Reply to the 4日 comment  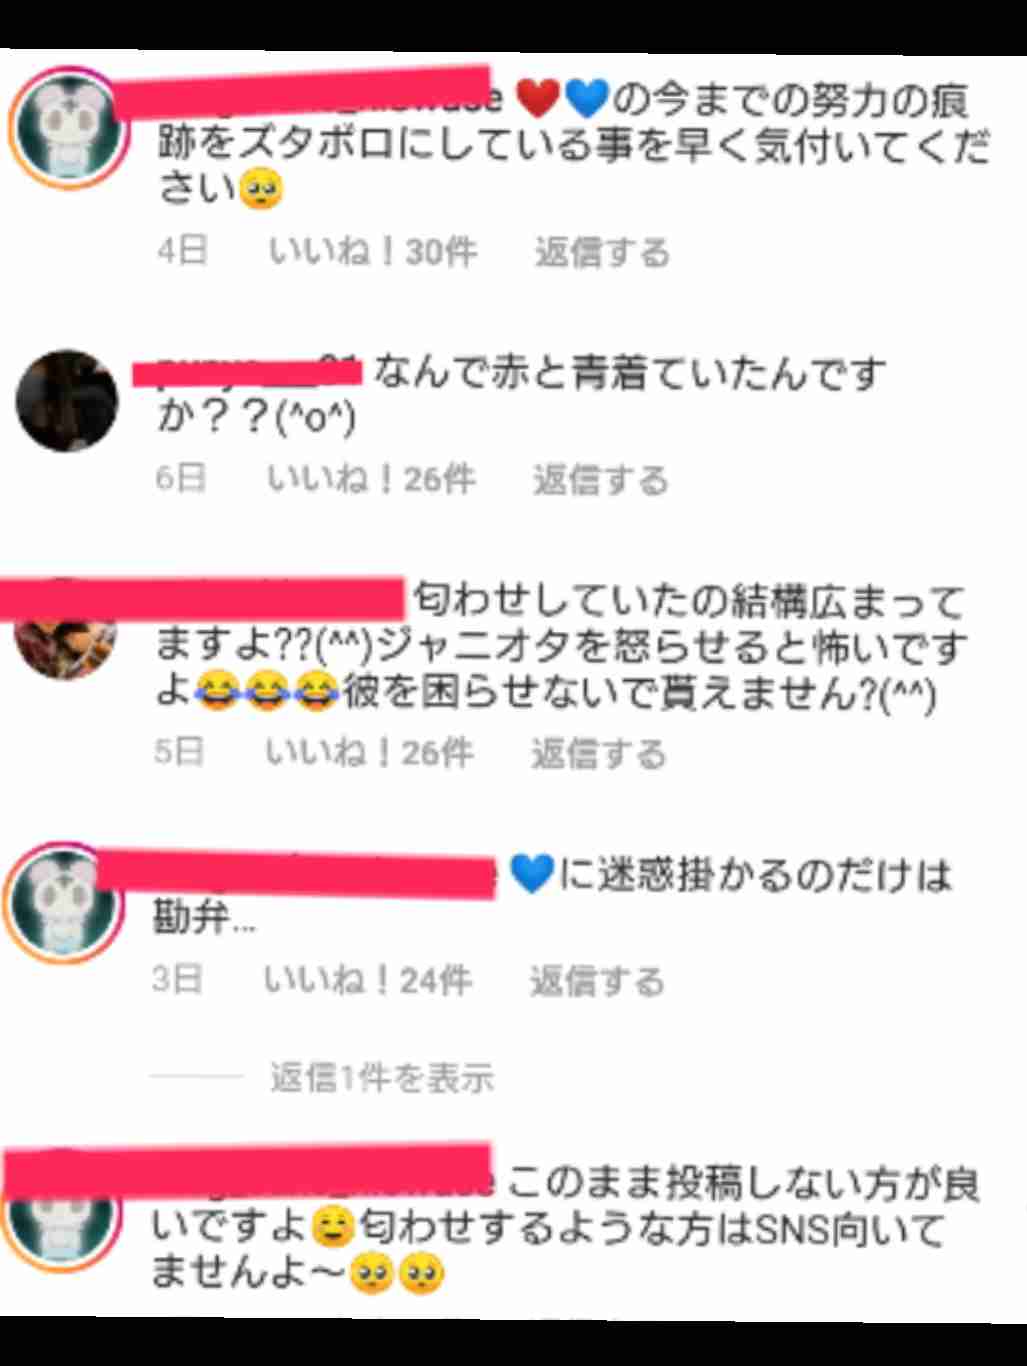coord(602,252)
